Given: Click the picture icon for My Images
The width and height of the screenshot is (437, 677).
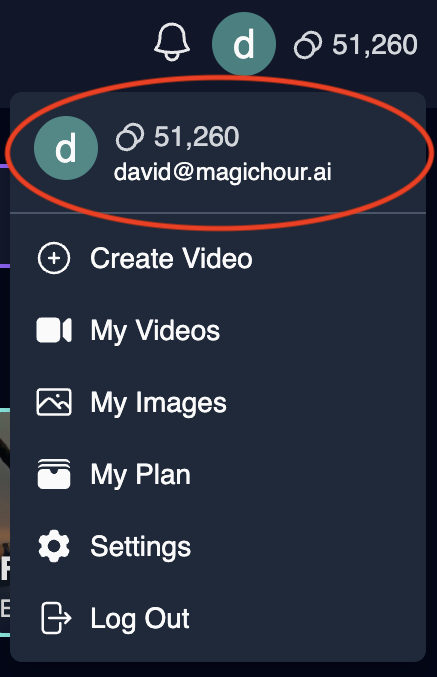Looking at the screenshot, I should pos(54,402).
